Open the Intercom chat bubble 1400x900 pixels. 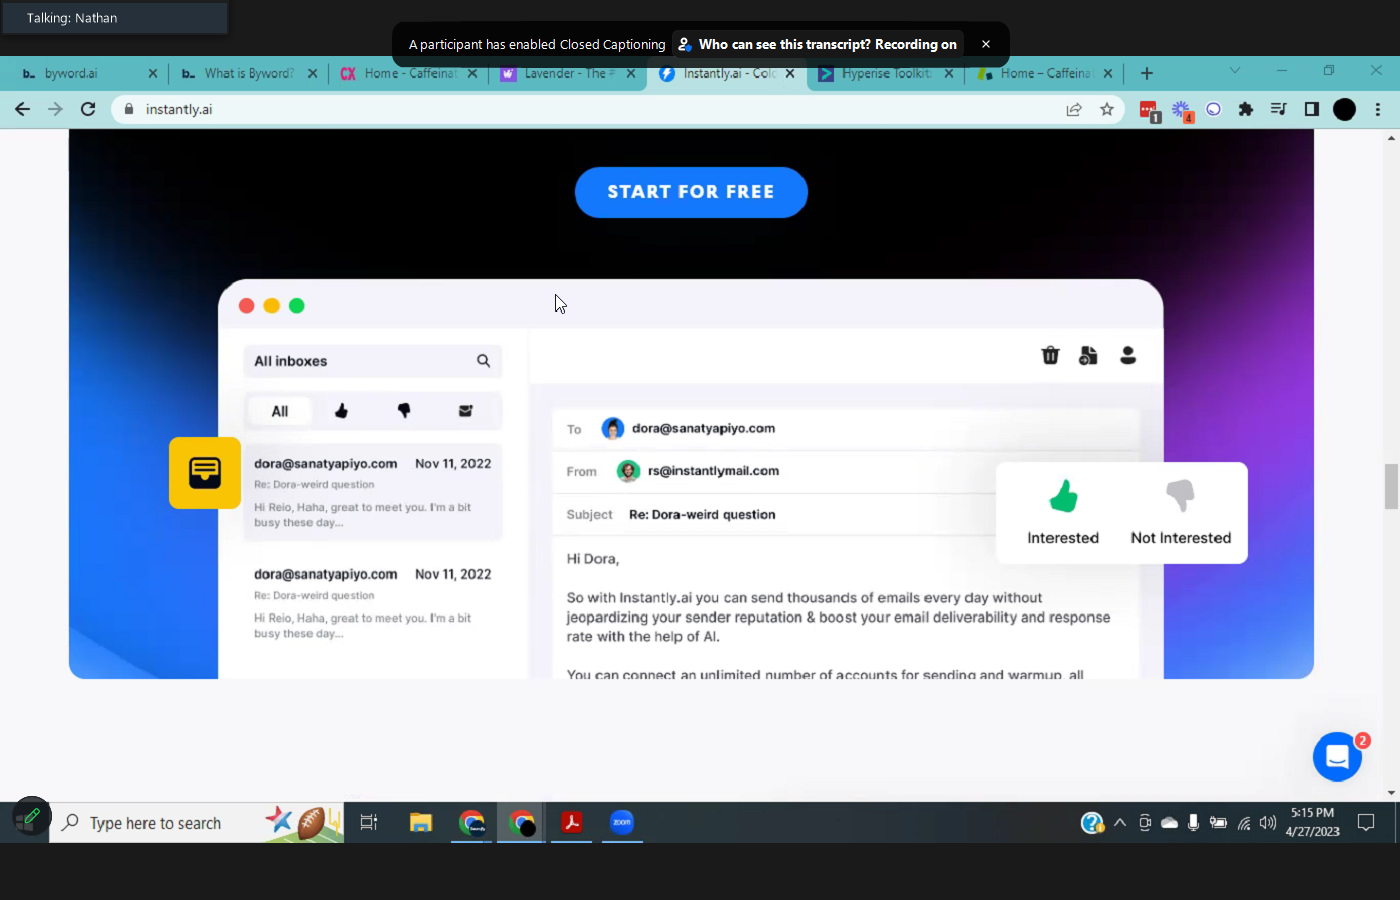[x=1337, y=758]
